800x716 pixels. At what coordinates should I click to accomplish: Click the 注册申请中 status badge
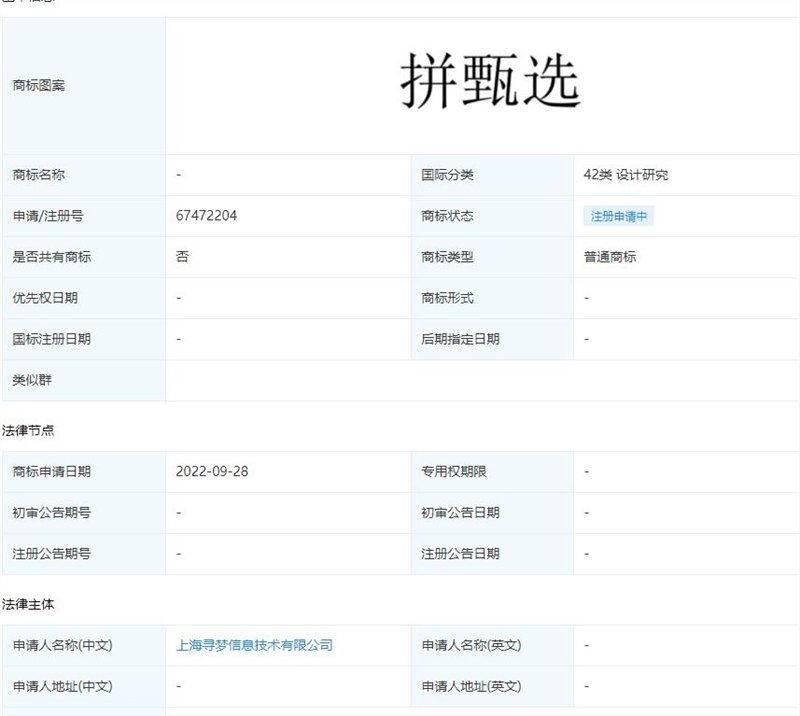pyautogui.click(x=619, y=216)
